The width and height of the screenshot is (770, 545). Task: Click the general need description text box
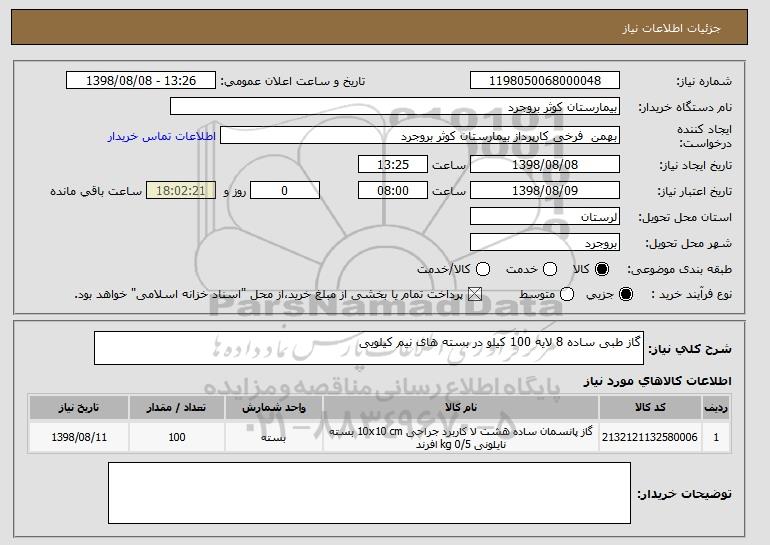tap(369, 348)
